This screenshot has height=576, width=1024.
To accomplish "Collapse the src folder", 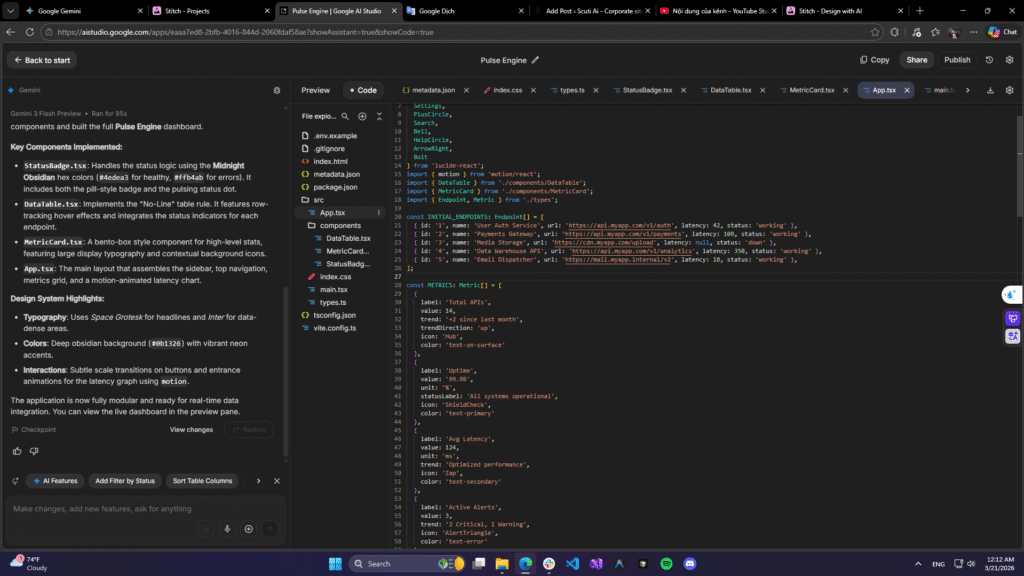I will [x=319, y=200].
